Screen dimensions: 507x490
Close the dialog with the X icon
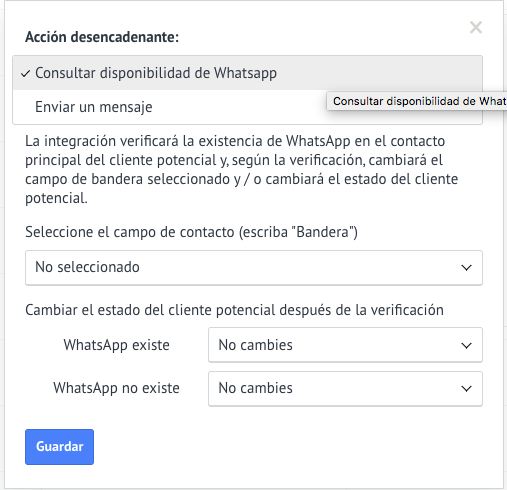[x=476, y=27]
